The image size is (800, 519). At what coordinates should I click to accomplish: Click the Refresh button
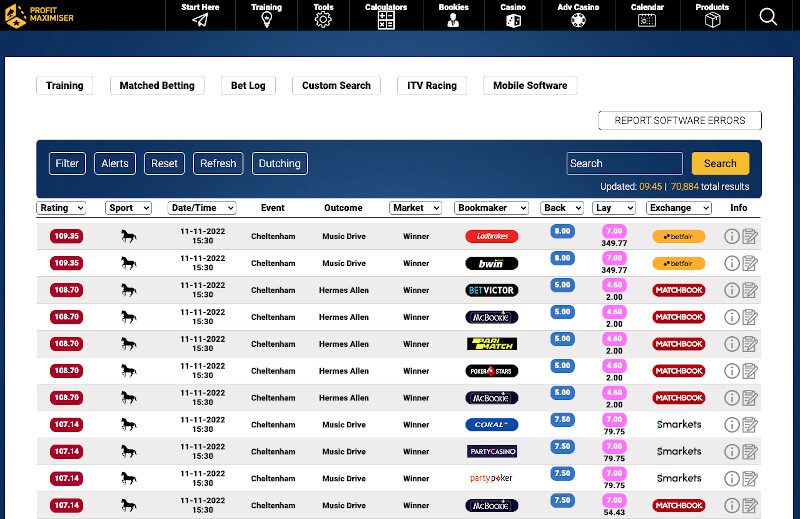click(218, 163)
